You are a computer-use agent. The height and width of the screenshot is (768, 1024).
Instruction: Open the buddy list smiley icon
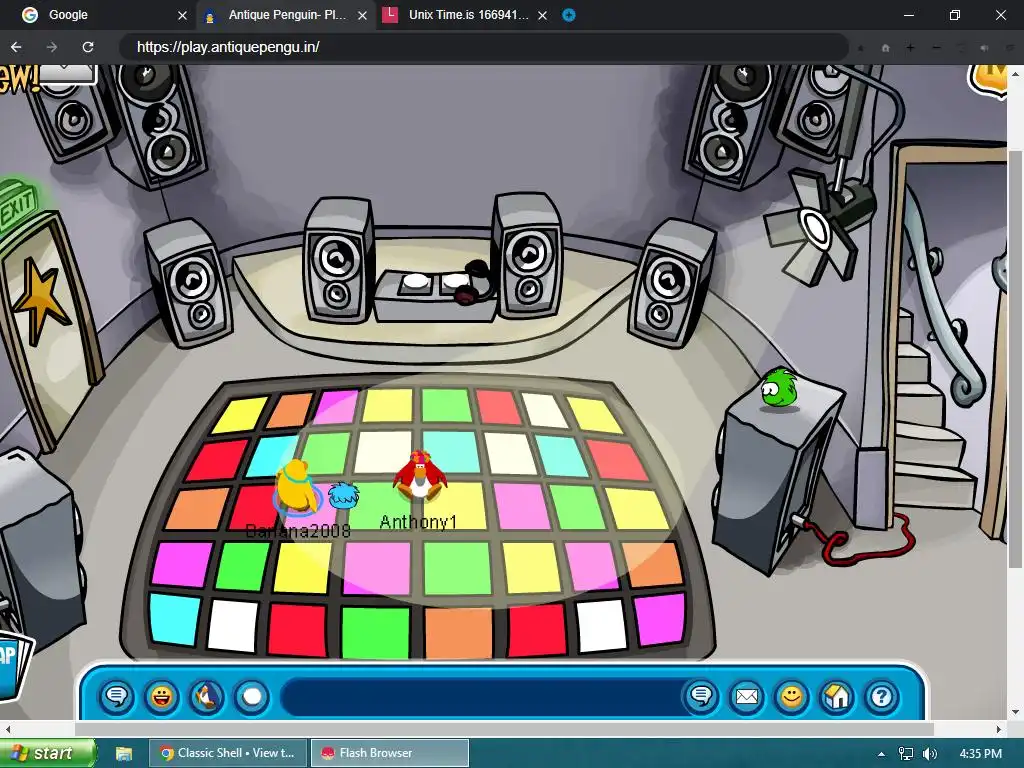pyautogui.click(x=792, y=696)
